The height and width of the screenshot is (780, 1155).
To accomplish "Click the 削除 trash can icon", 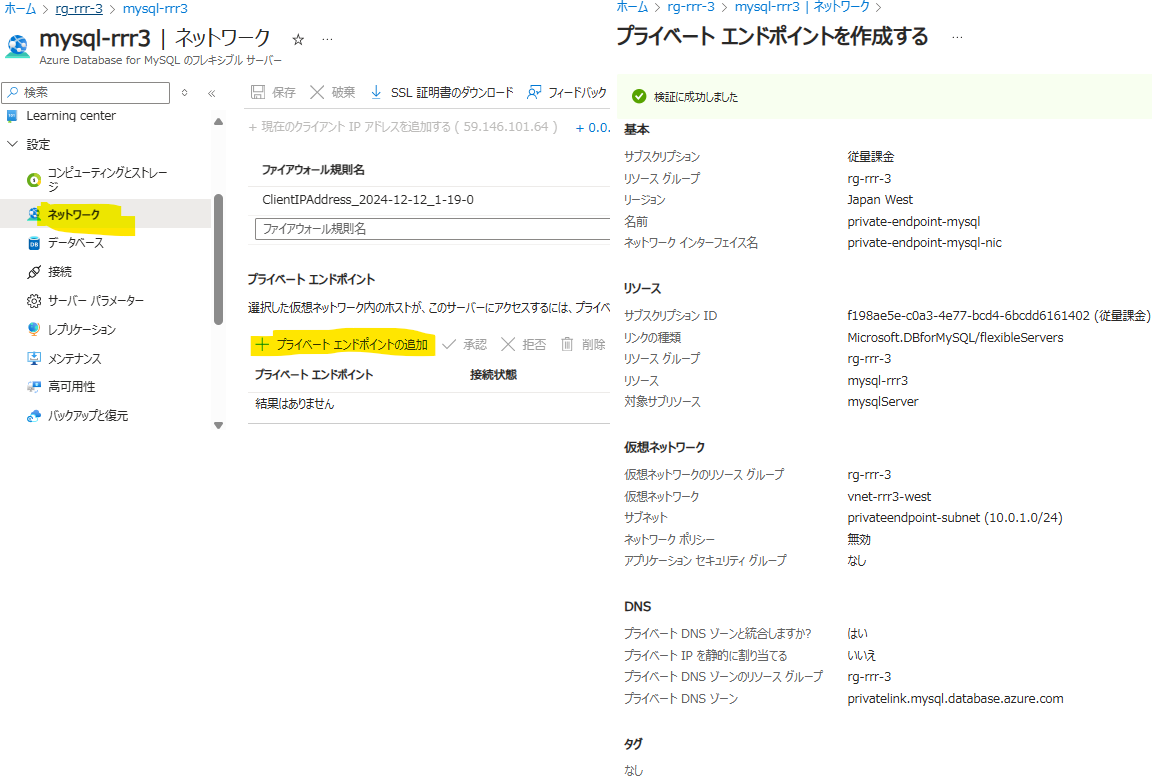I will coord(566,345).
